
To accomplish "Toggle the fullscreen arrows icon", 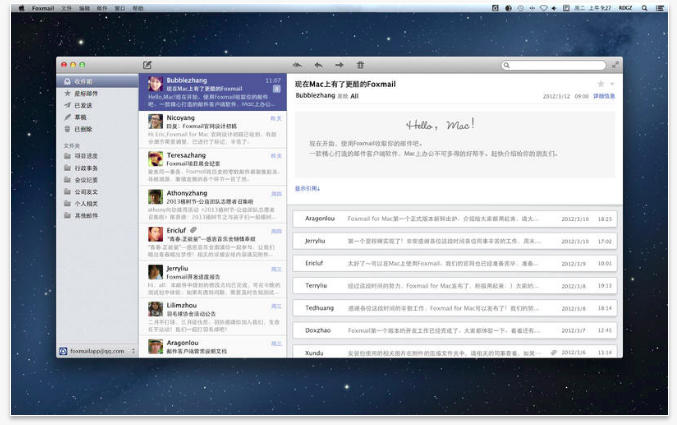I will coord(615,65).
